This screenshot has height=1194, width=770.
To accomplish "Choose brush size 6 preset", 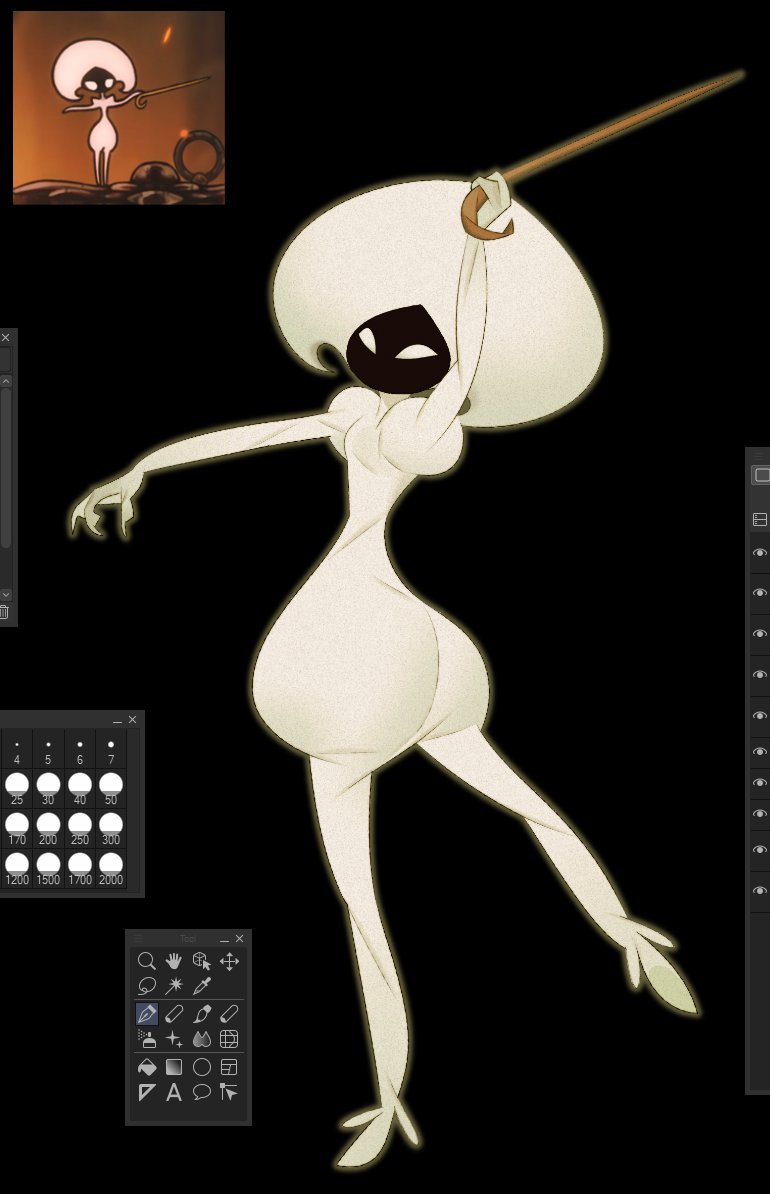I will 79,750.
